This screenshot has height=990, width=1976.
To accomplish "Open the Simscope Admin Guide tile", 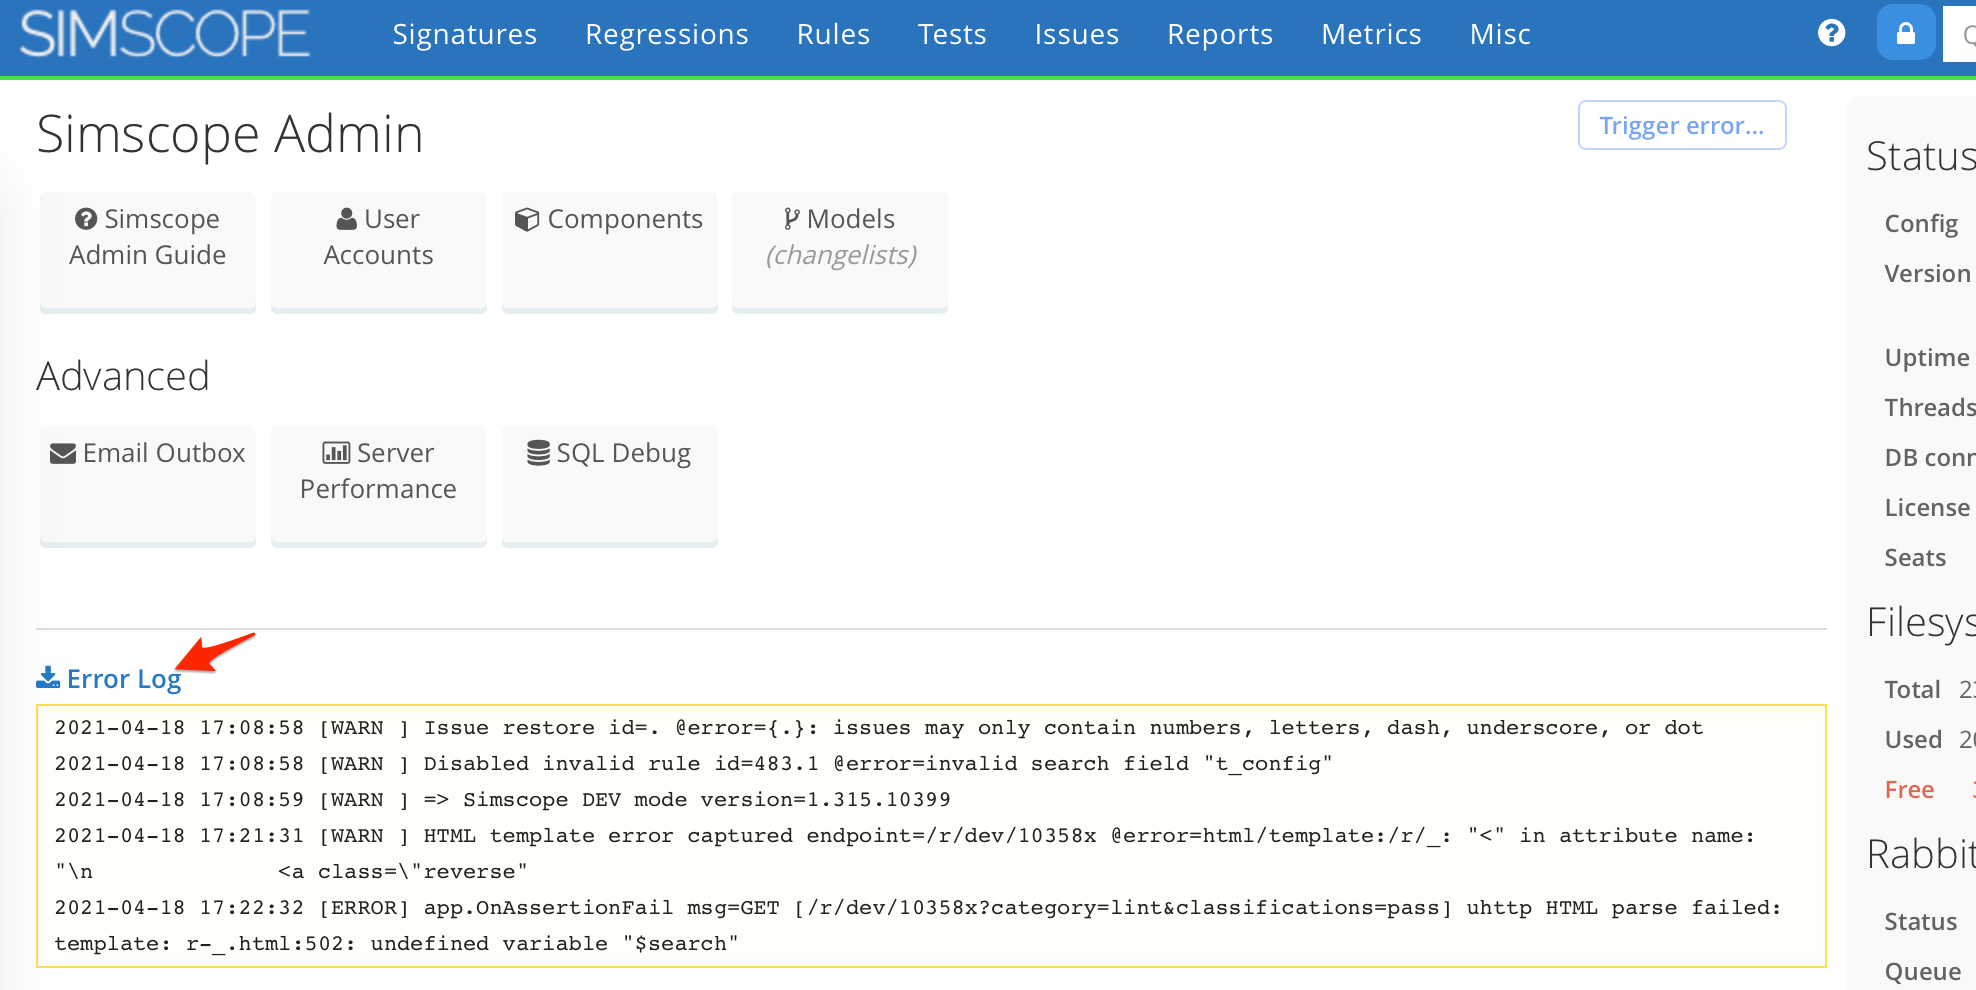I will pyautogui.click(x=148, y=252).
